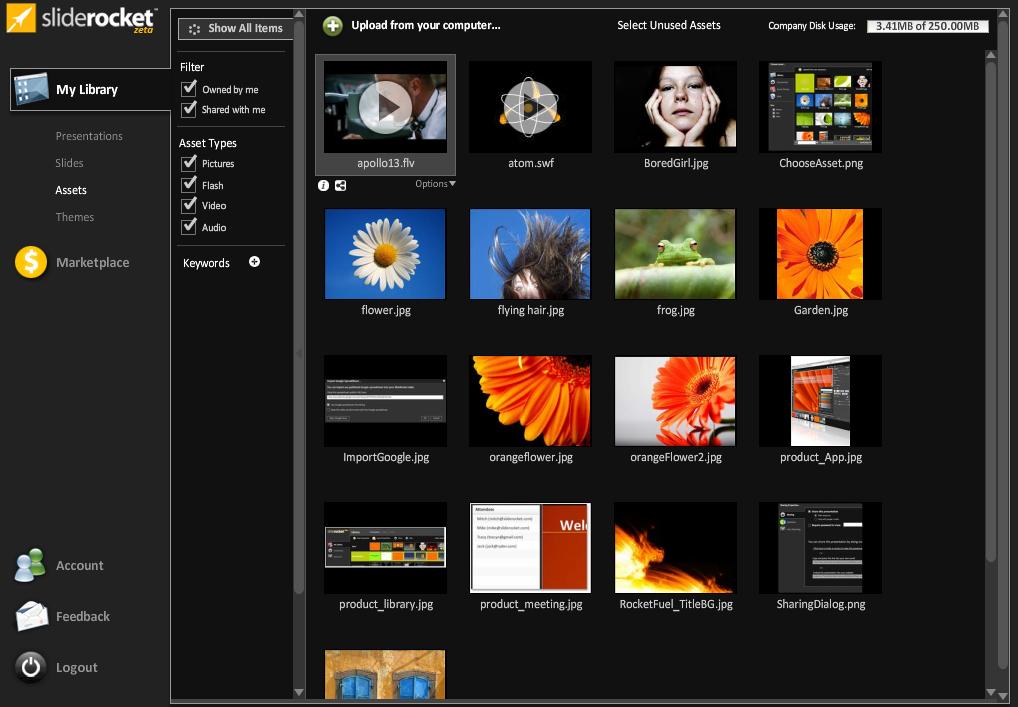Play the atom.swf flash preview
Screen dimensions: 1018x707
[x=530, y=107]
